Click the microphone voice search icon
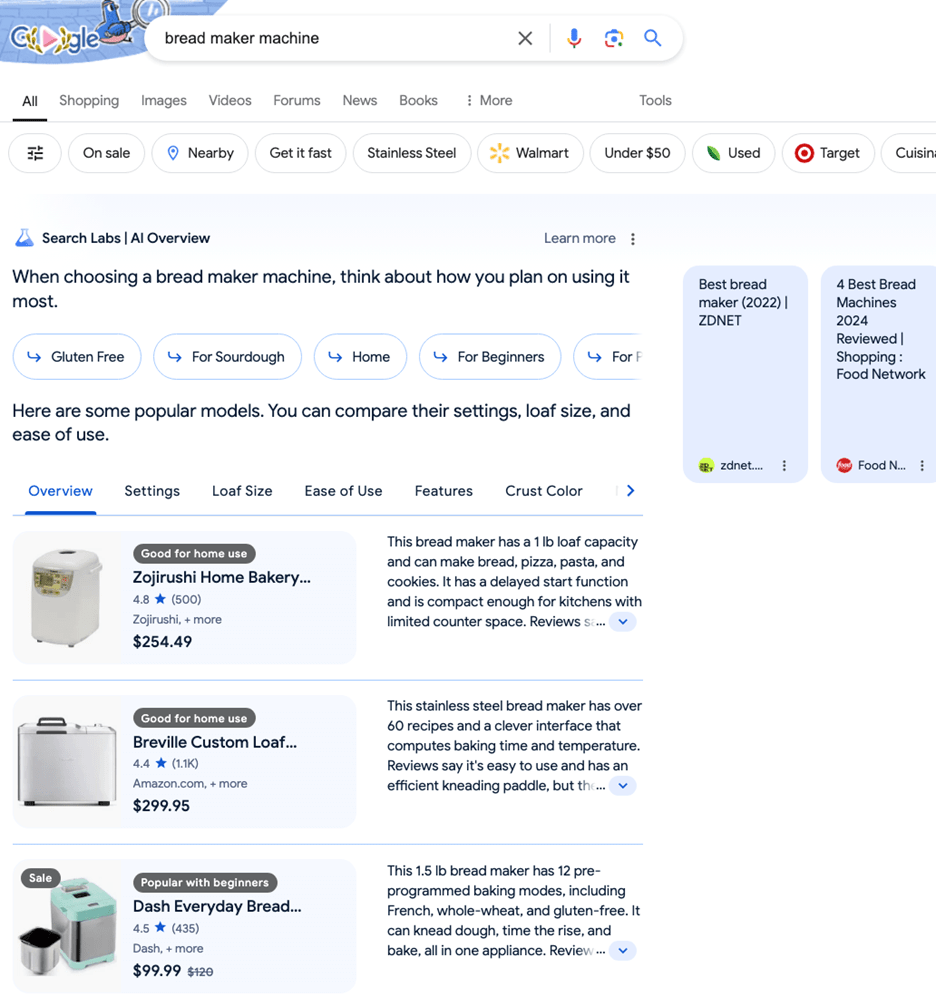936x996 pixels. 574,38
